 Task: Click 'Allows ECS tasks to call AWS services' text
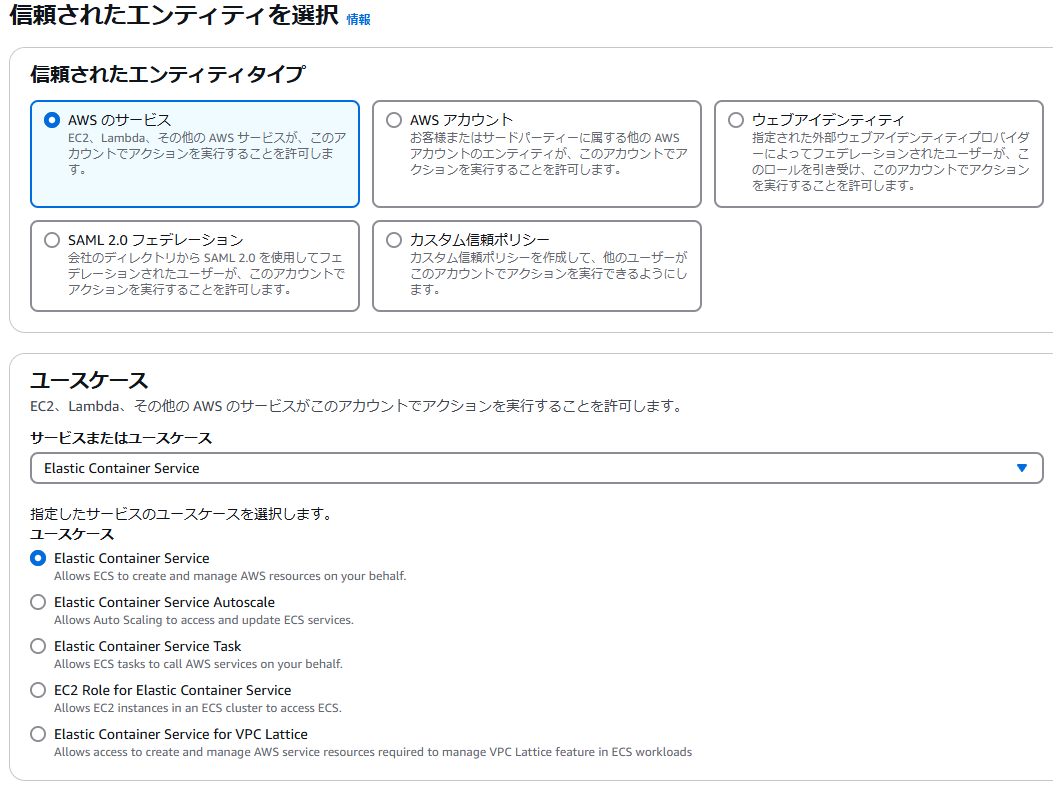198,664
